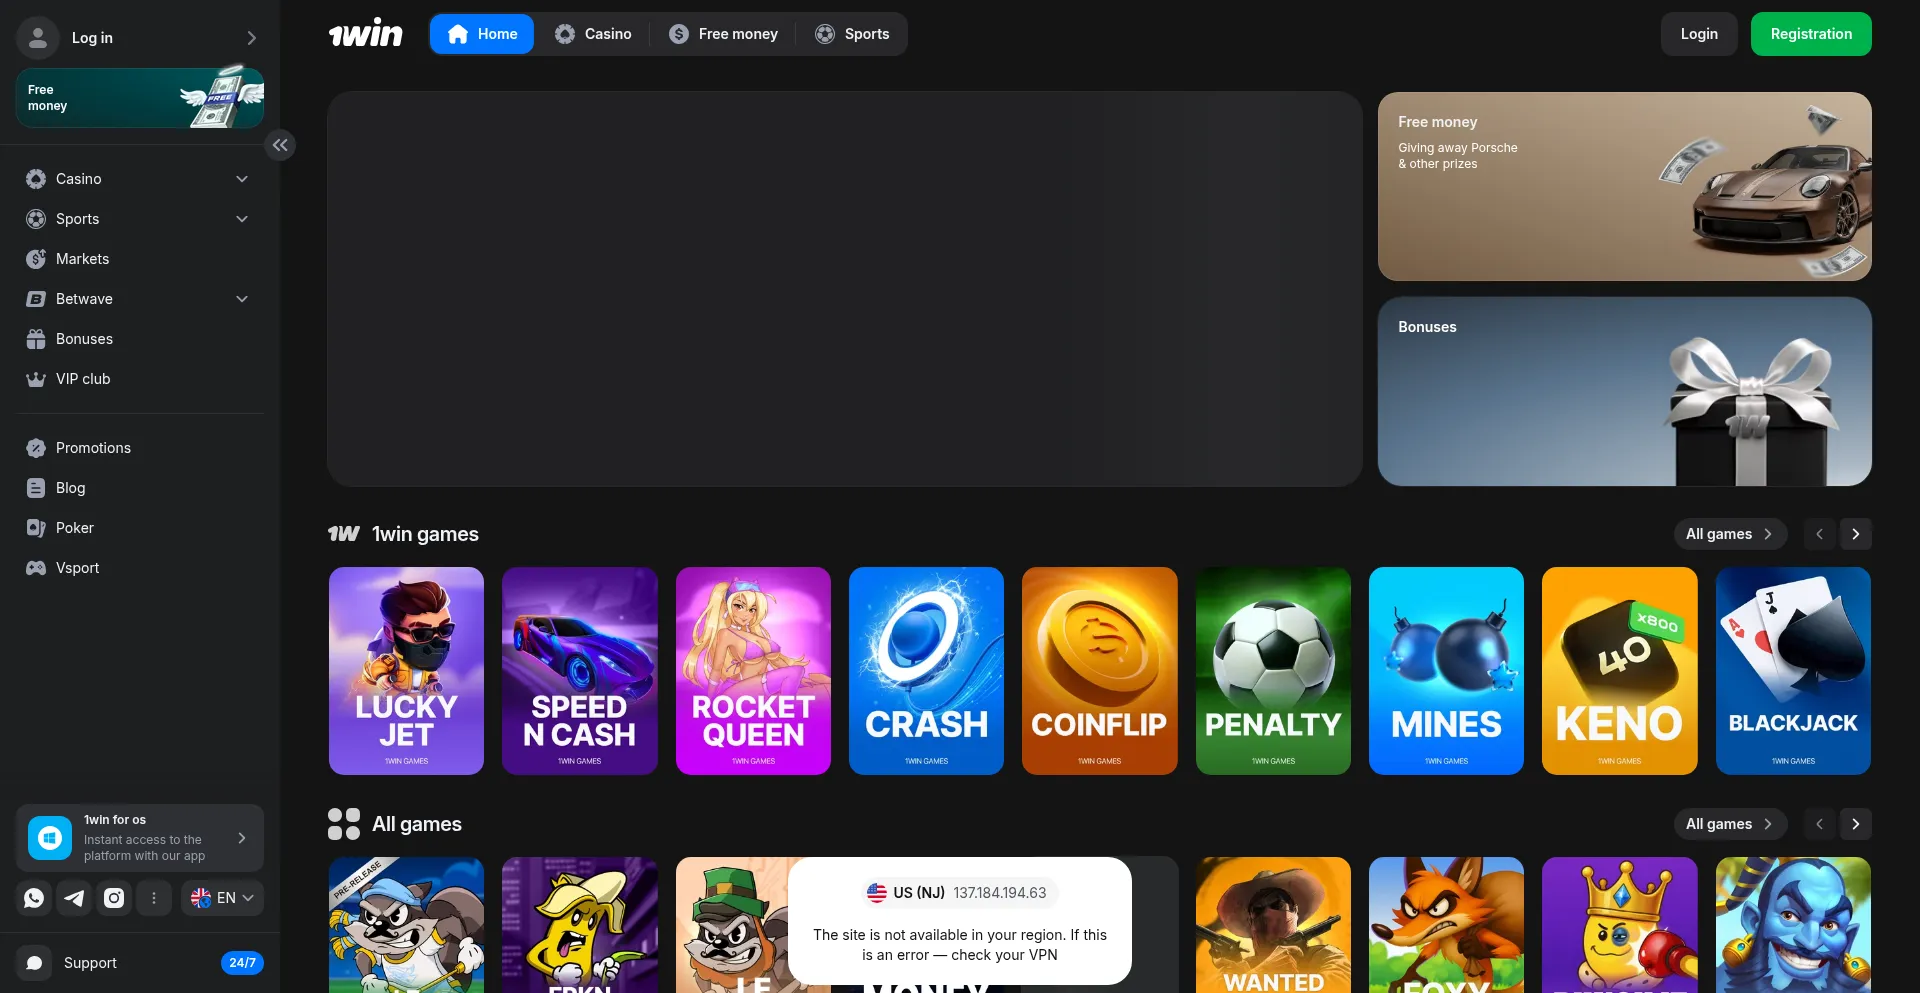1920x993 pixels.
Task: Click the Free money banner in the sidebar
Action: (x=140, y=98)
